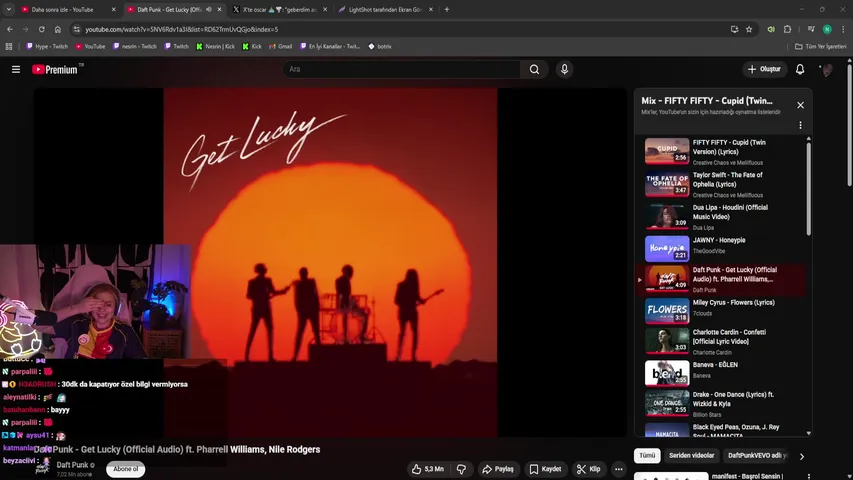Go back in browser history
Viewport: 853px width, 480px height.
[10, 29]
